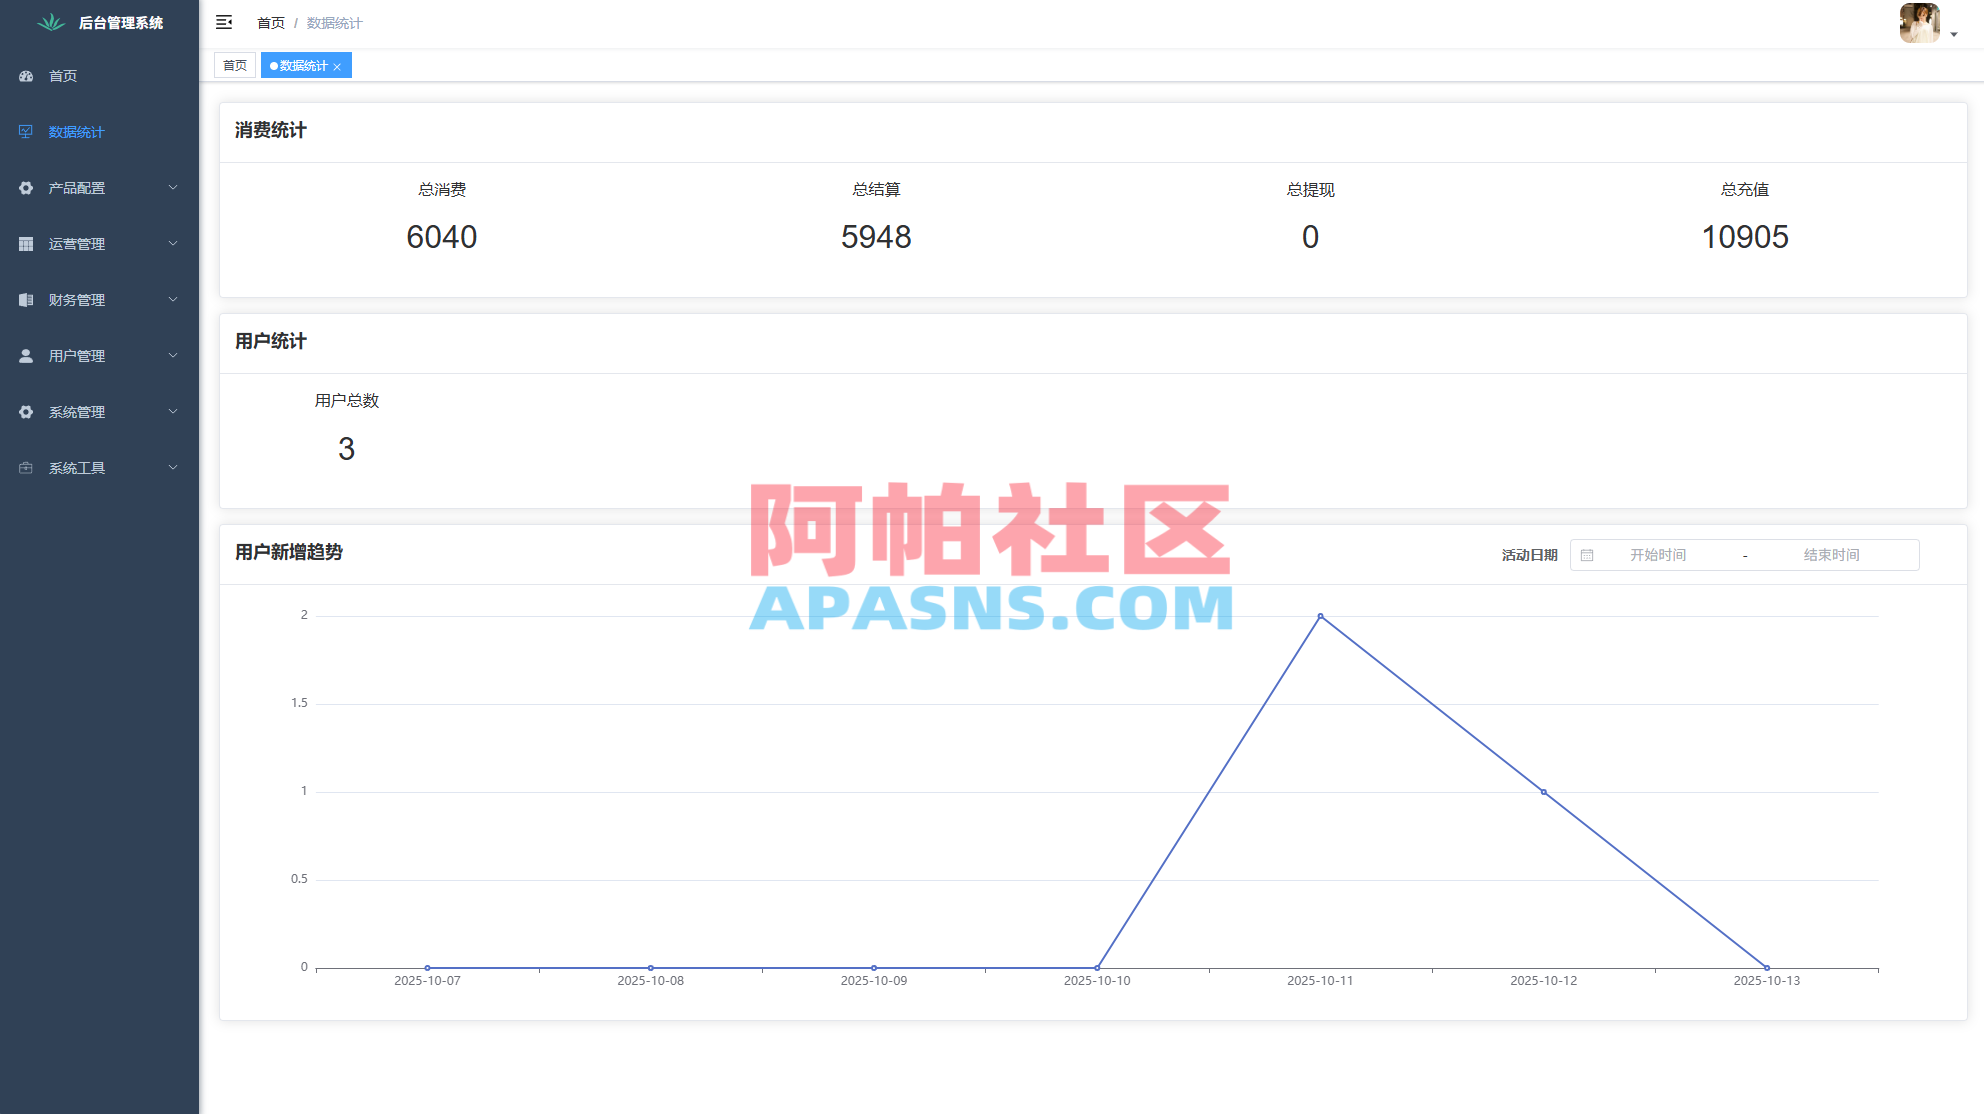The height and width of the screenshot is (1114, 1984).
Task: Close the 数据统计 tab
Action: coord(338,65)
